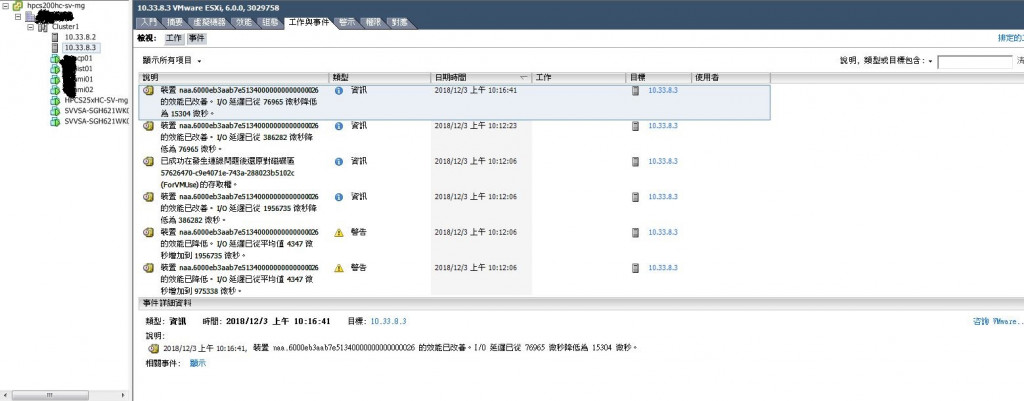Click event icon of row dropping to 386282
The image size is (1024, 401).
(x=149, y=197)
